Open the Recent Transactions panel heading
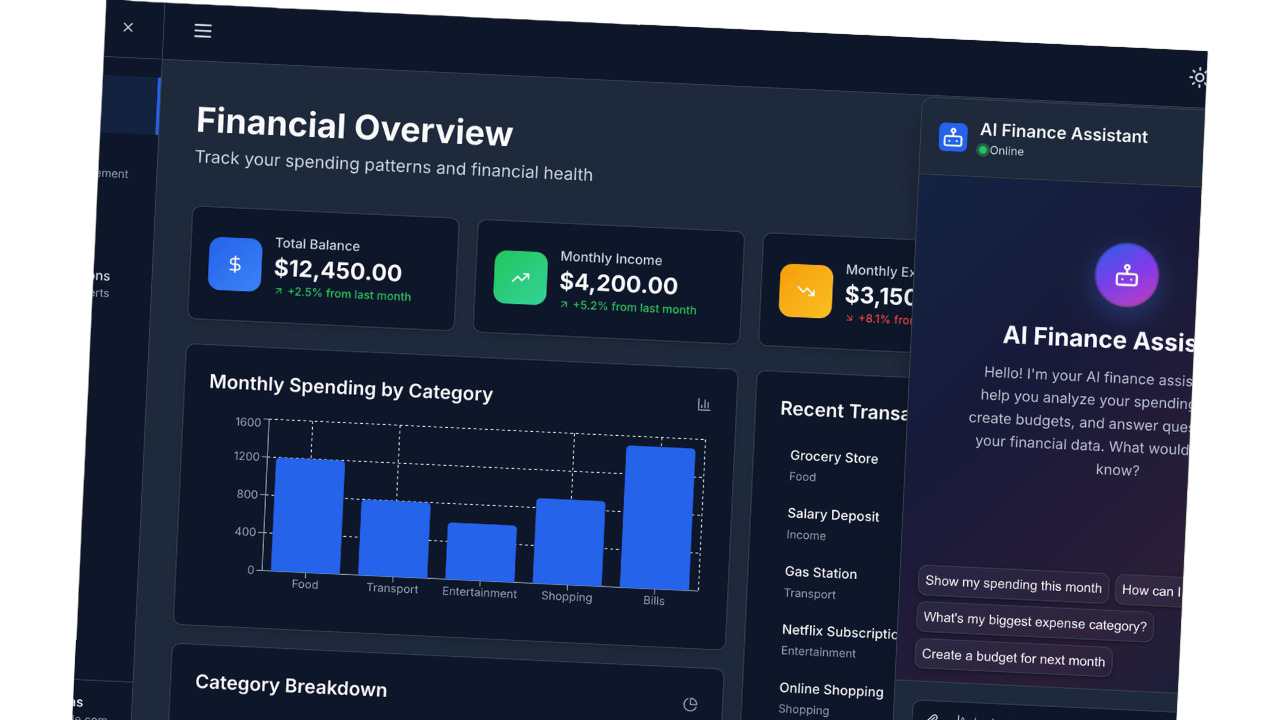1280x720 pixels. pos(845,410)
